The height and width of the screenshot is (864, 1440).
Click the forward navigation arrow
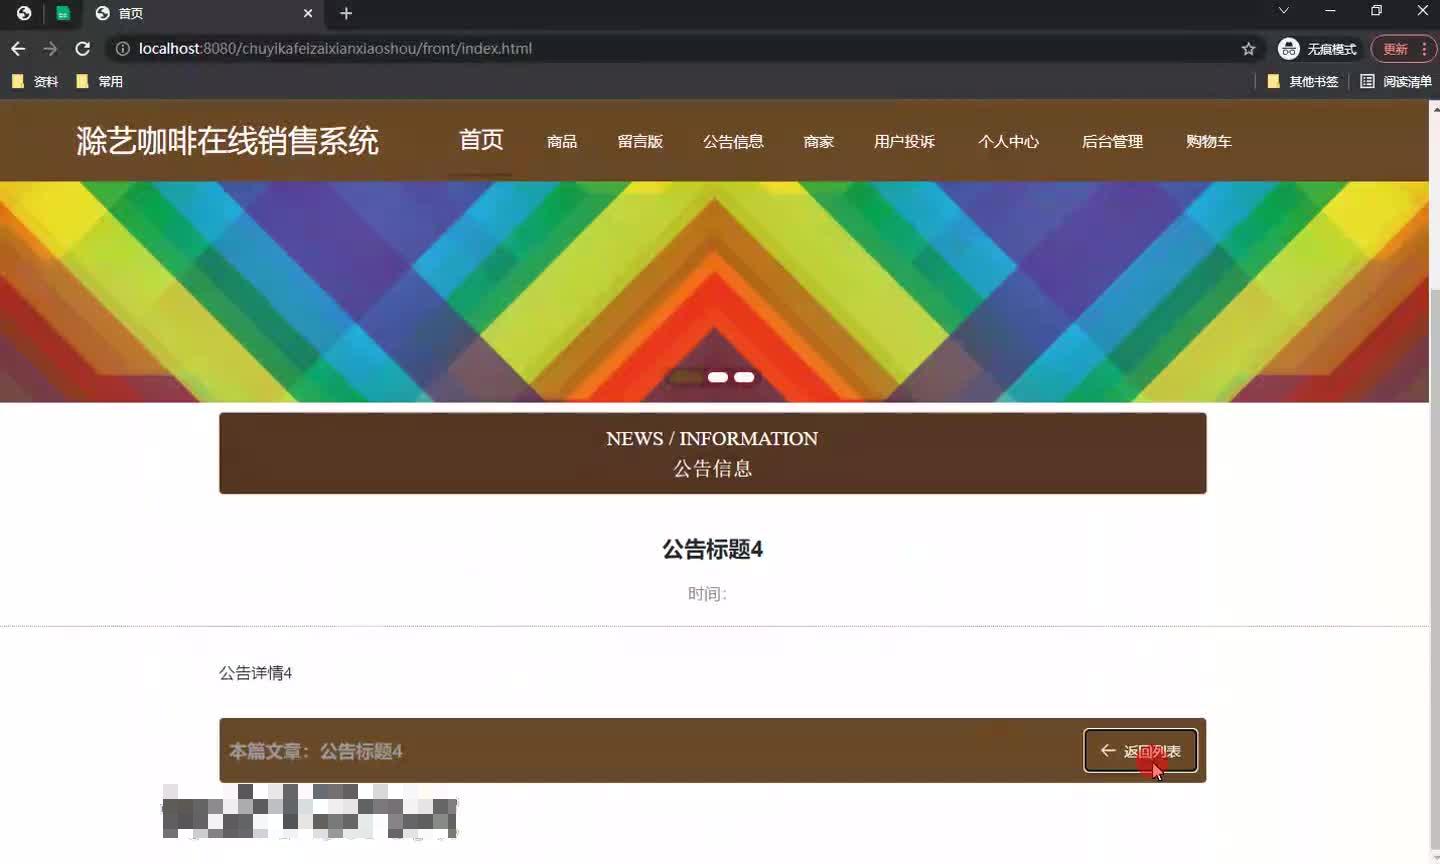[x=50, y=48]
